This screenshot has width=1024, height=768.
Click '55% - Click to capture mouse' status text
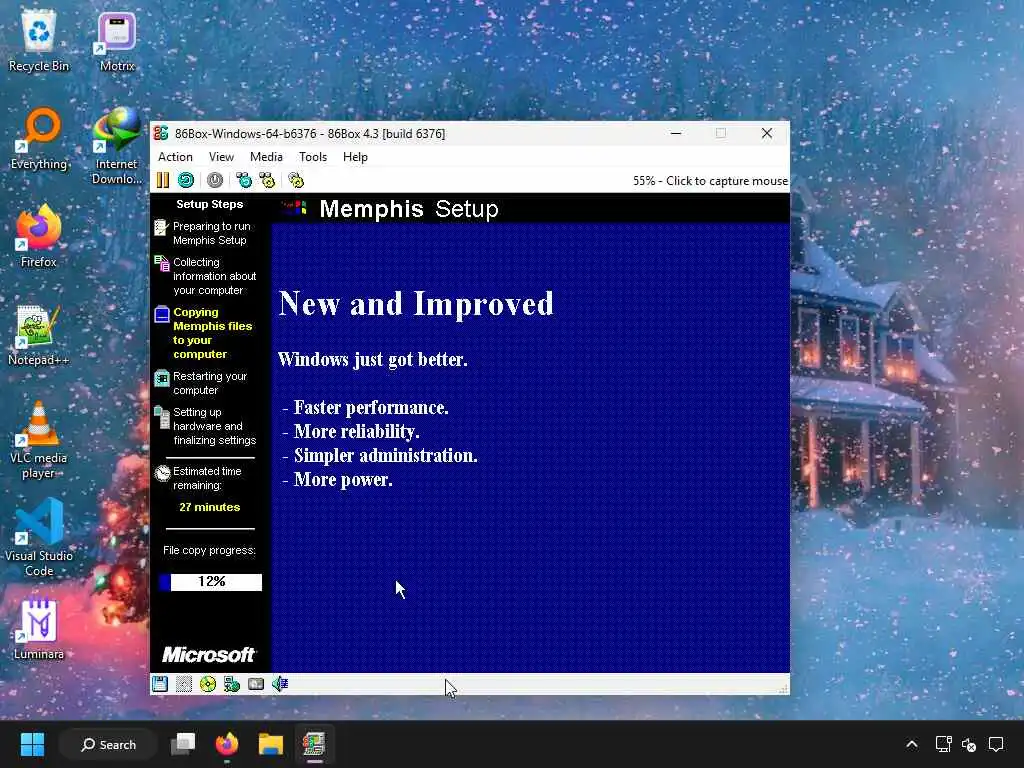click(710, 181)
